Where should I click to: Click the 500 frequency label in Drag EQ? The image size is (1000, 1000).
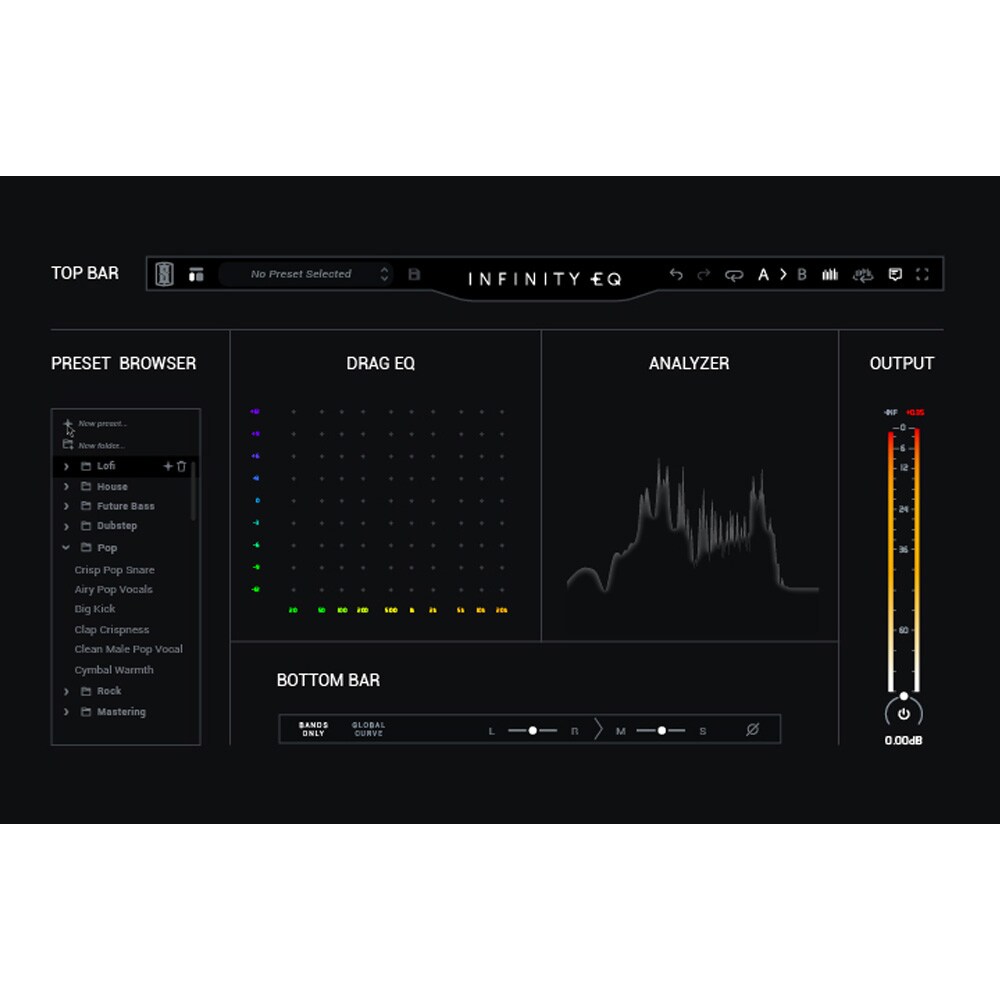click(x=391, y=610)
